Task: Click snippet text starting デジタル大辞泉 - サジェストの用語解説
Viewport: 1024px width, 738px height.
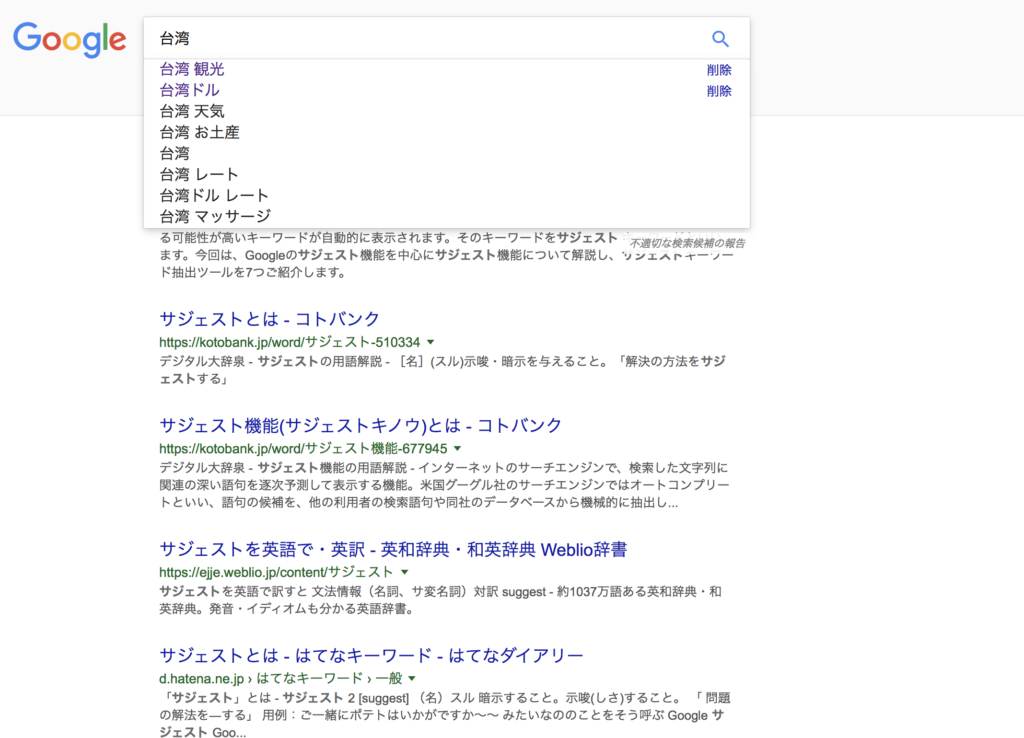Action: coord(442,370)
